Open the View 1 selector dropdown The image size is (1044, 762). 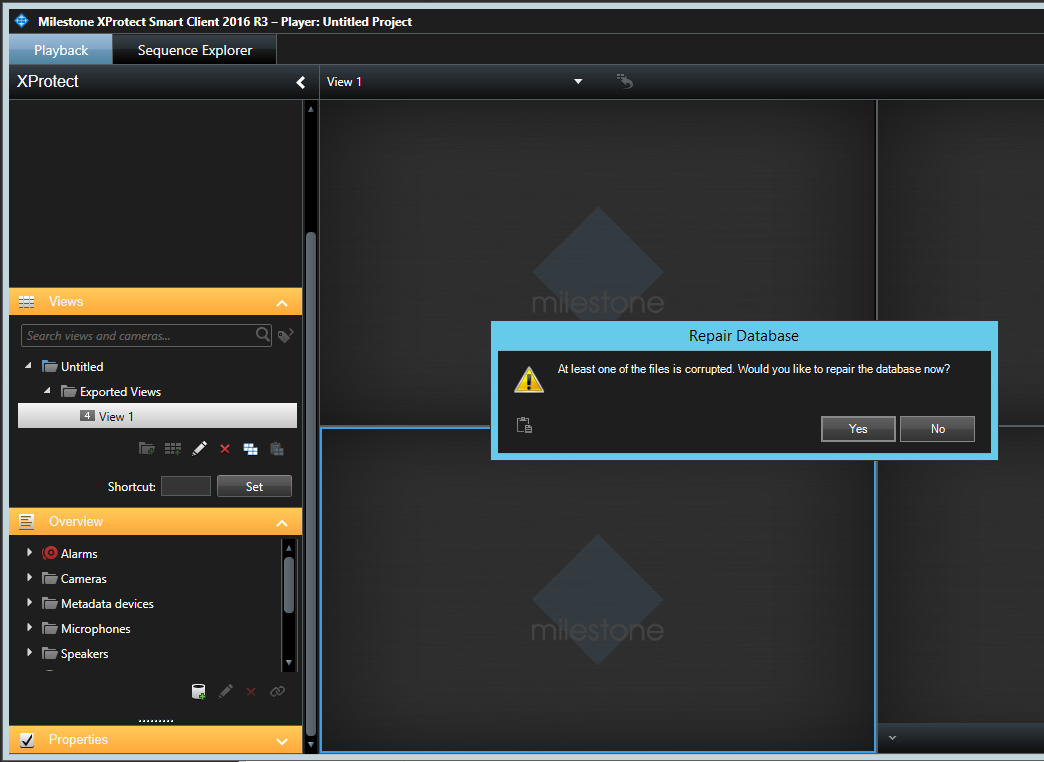(x=577, y=81)
